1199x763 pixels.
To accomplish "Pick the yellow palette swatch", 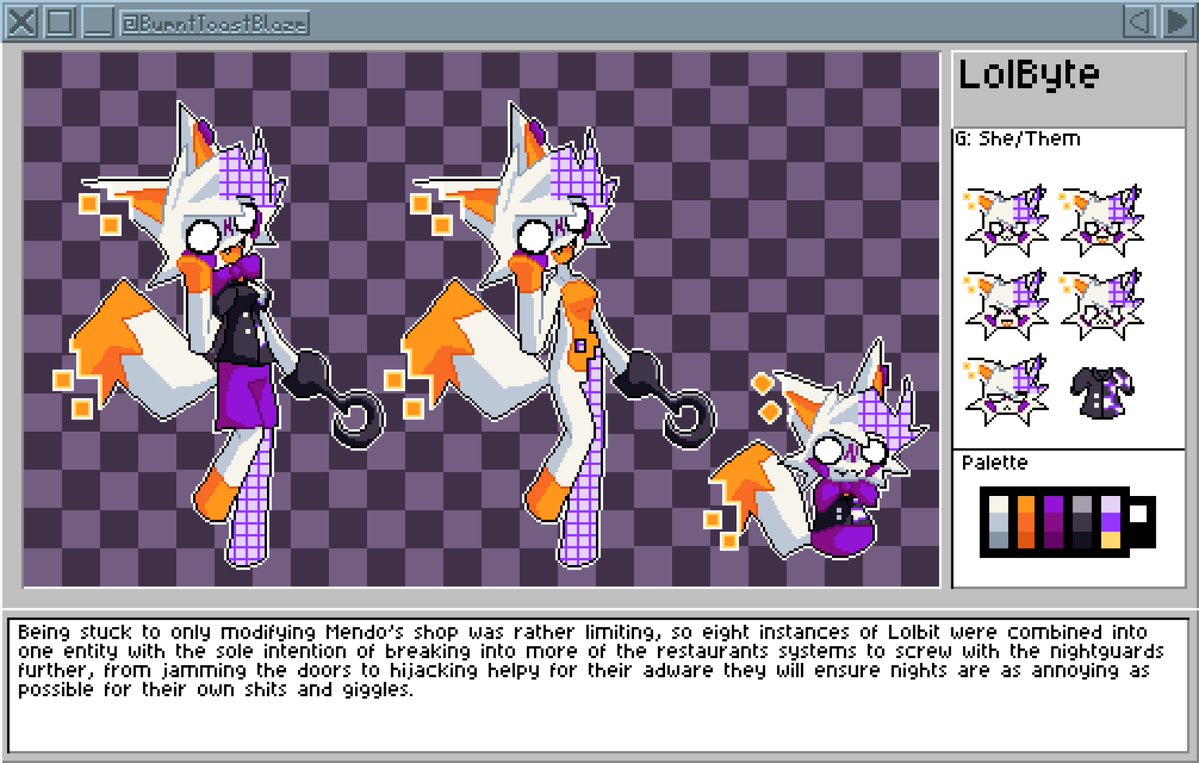I will tap(1110, 540).
